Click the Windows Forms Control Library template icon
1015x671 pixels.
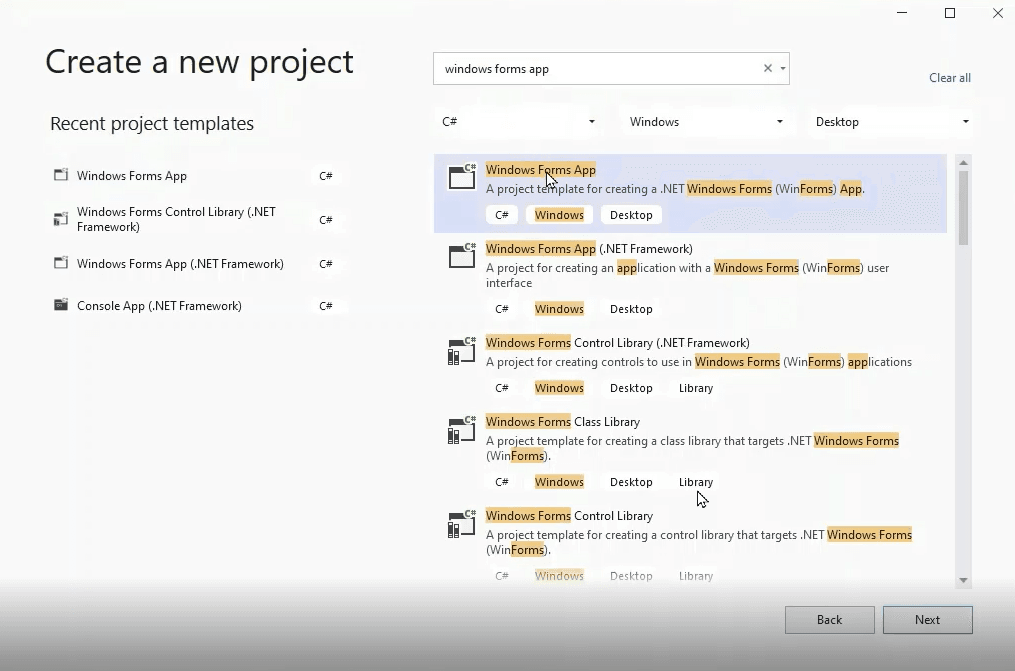461,523
